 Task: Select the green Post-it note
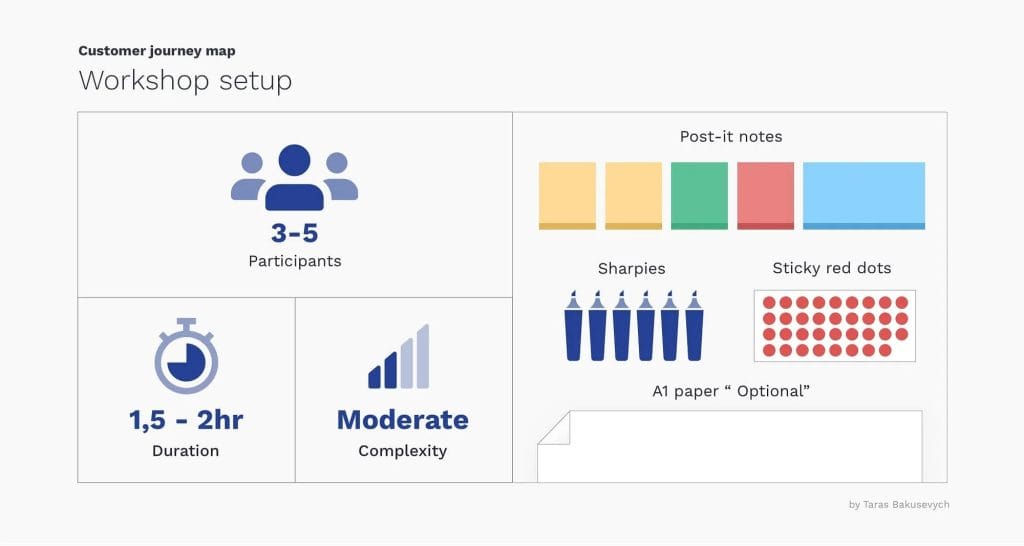pos(699,196)
